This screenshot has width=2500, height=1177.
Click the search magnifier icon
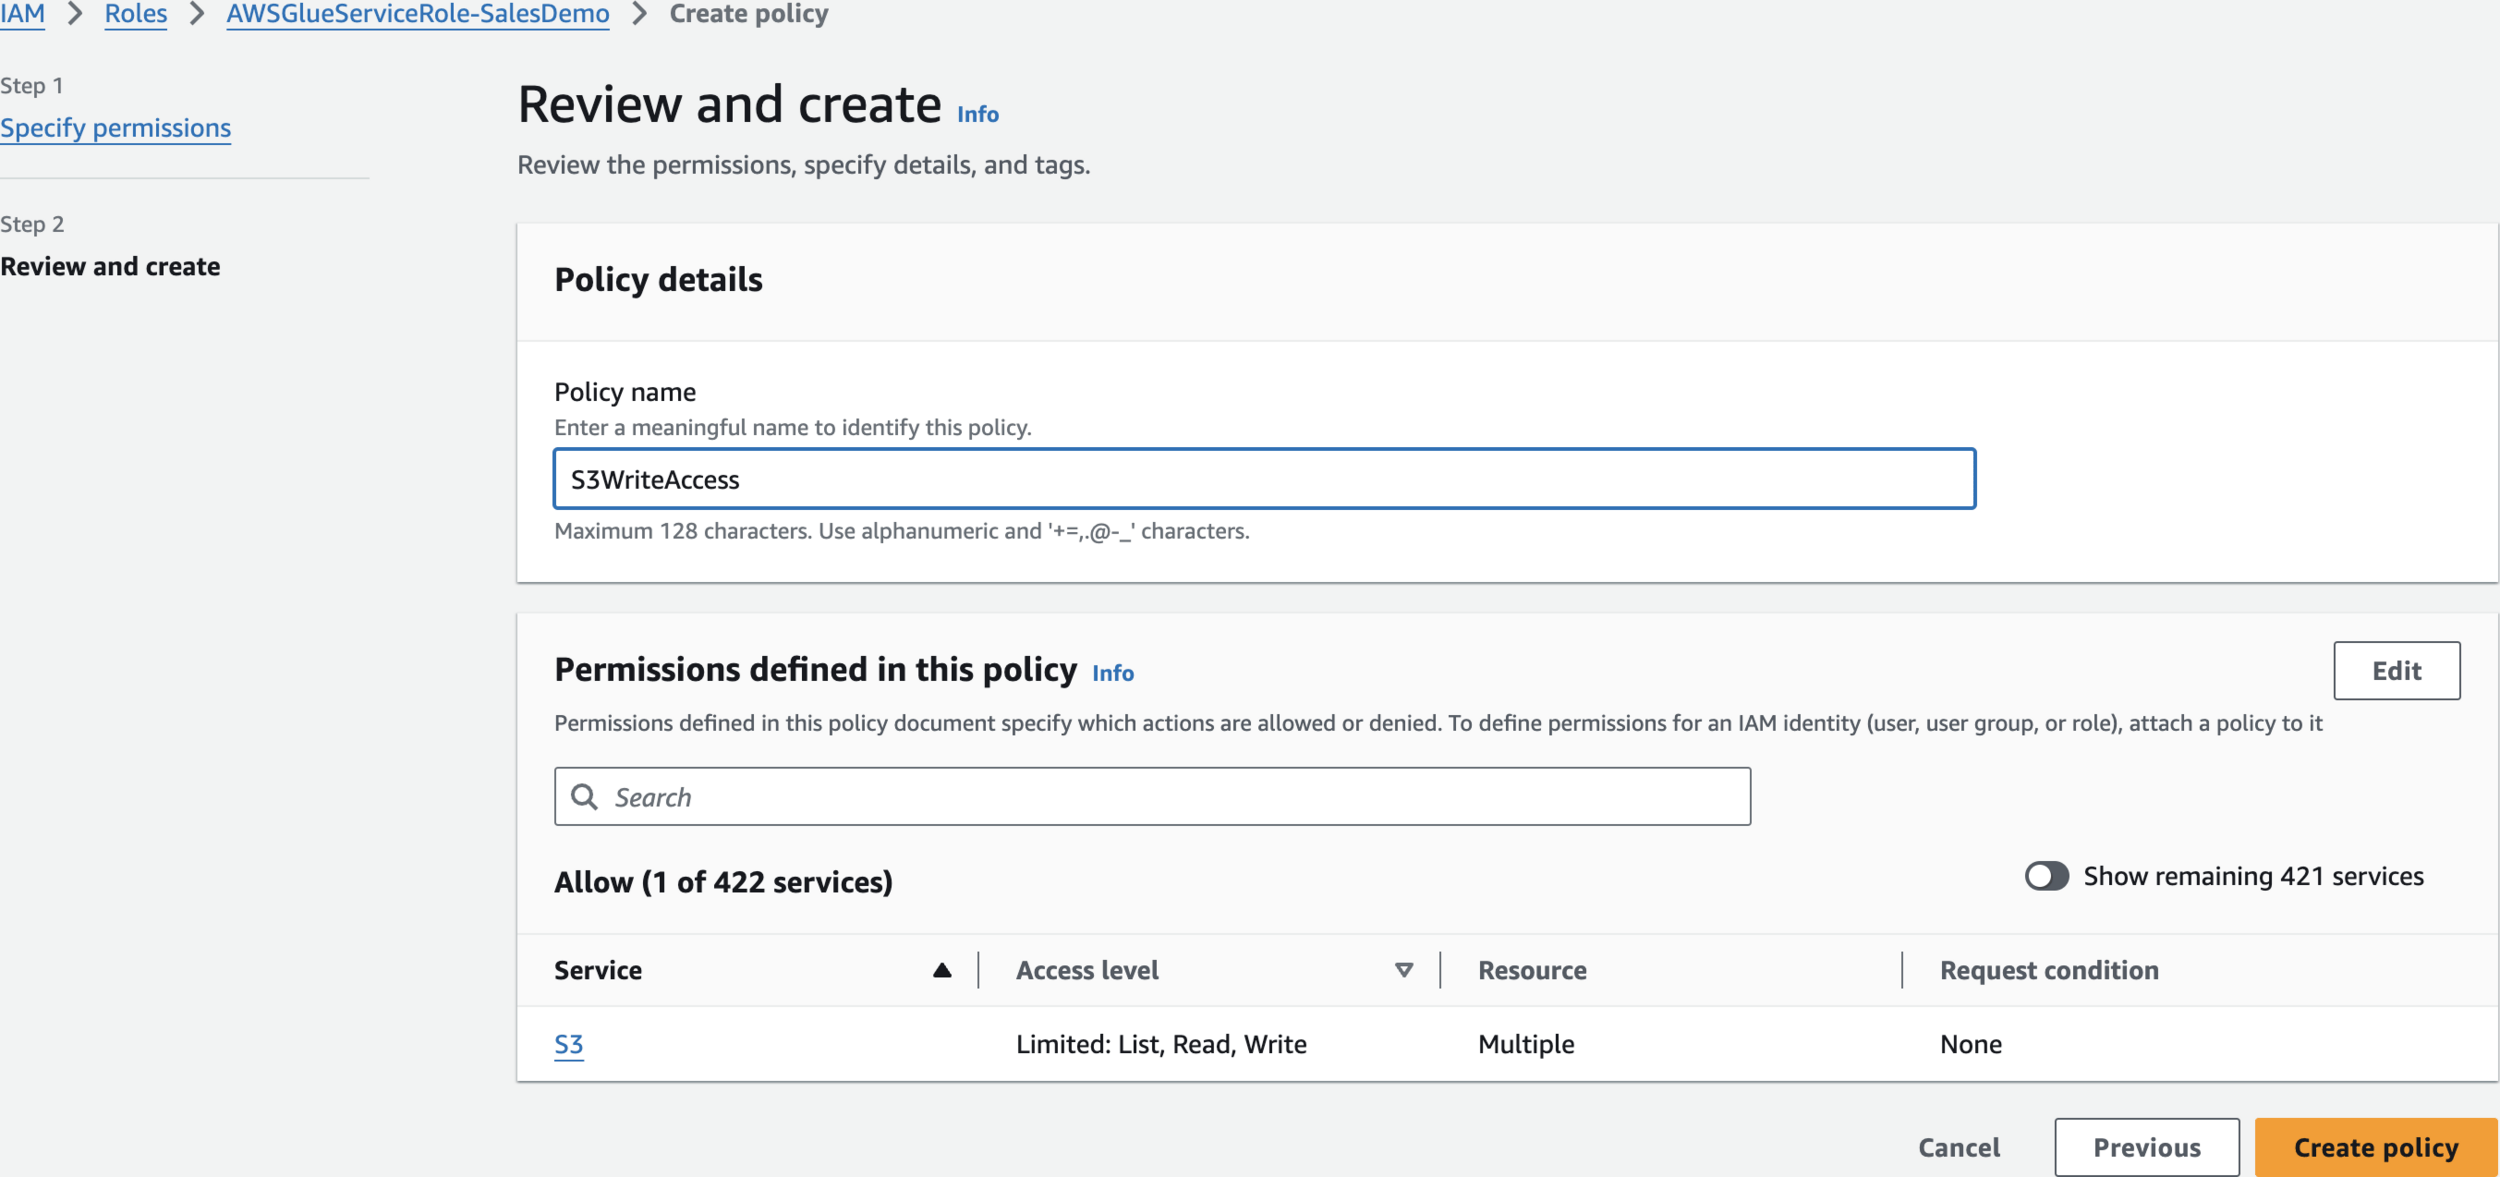584,797
